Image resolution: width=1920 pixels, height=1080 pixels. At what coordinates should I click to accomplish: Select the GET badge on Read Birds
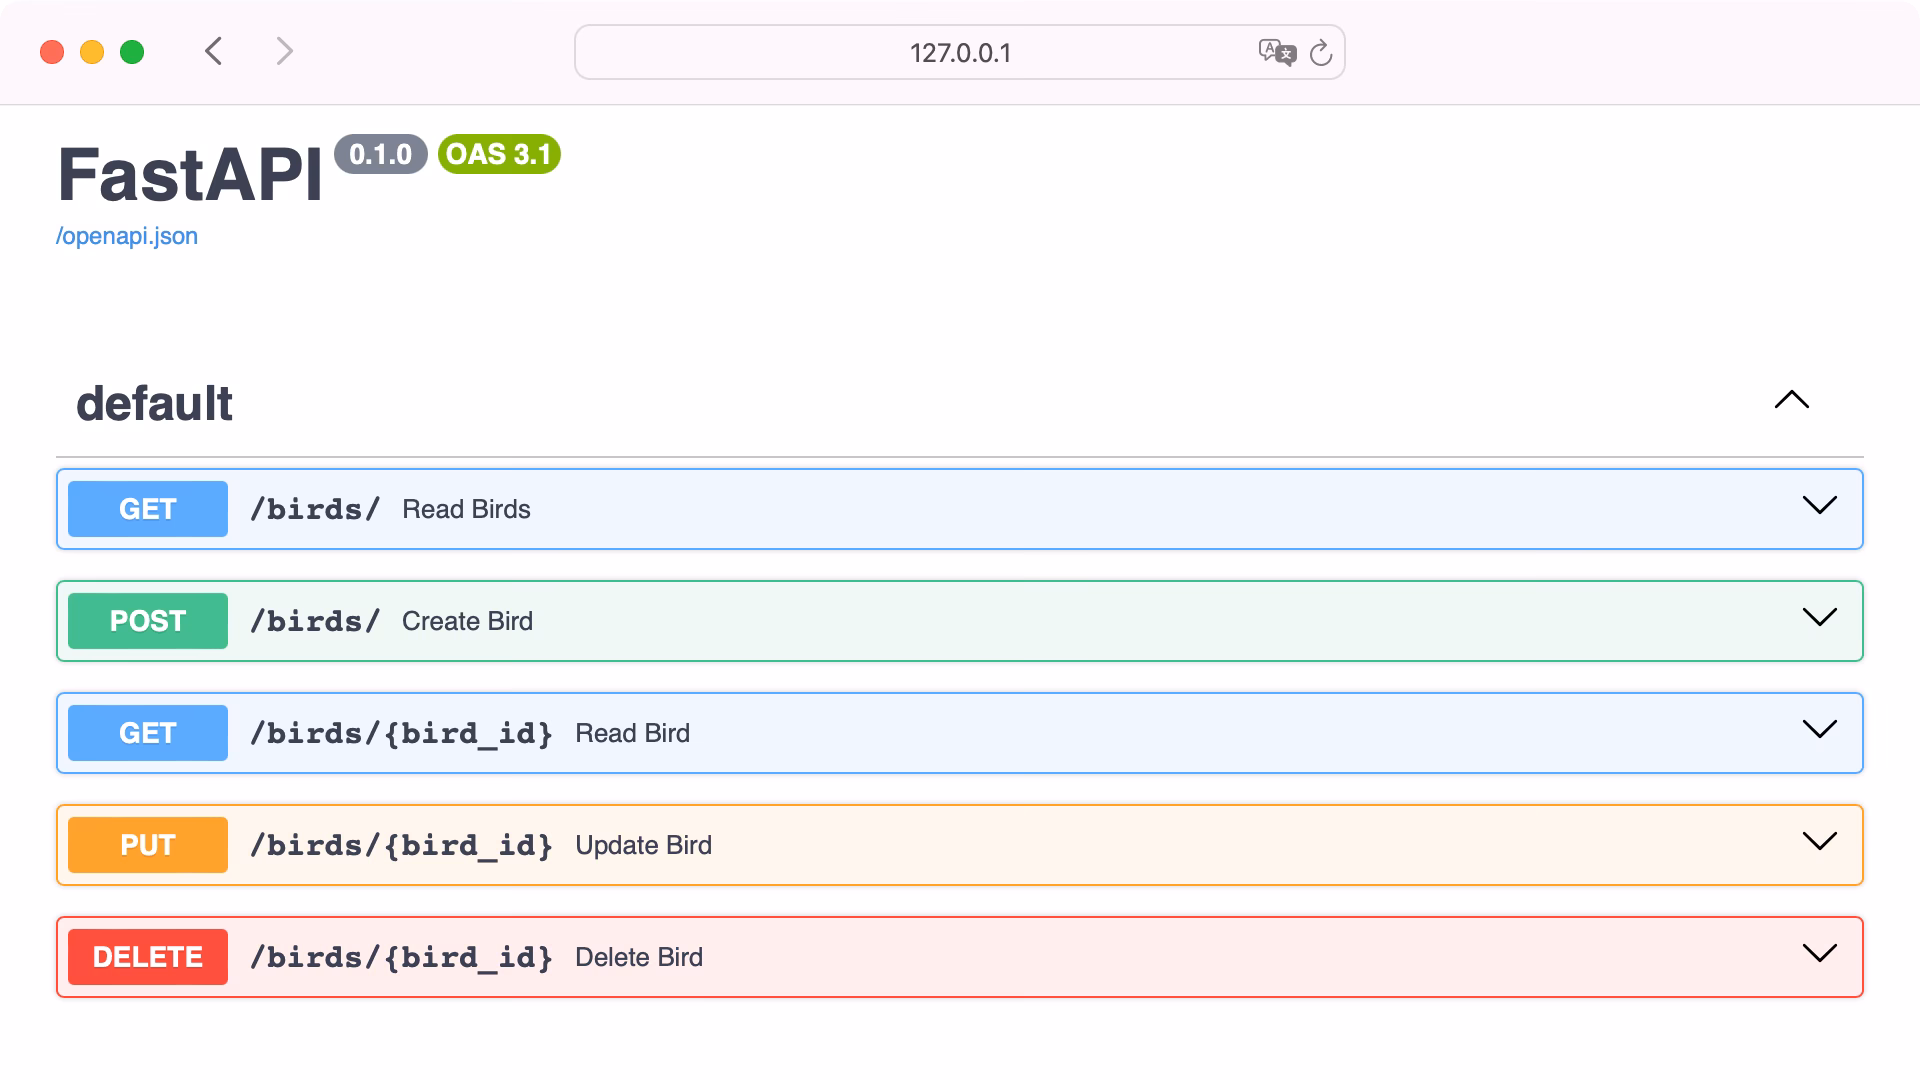pos(147,508)
